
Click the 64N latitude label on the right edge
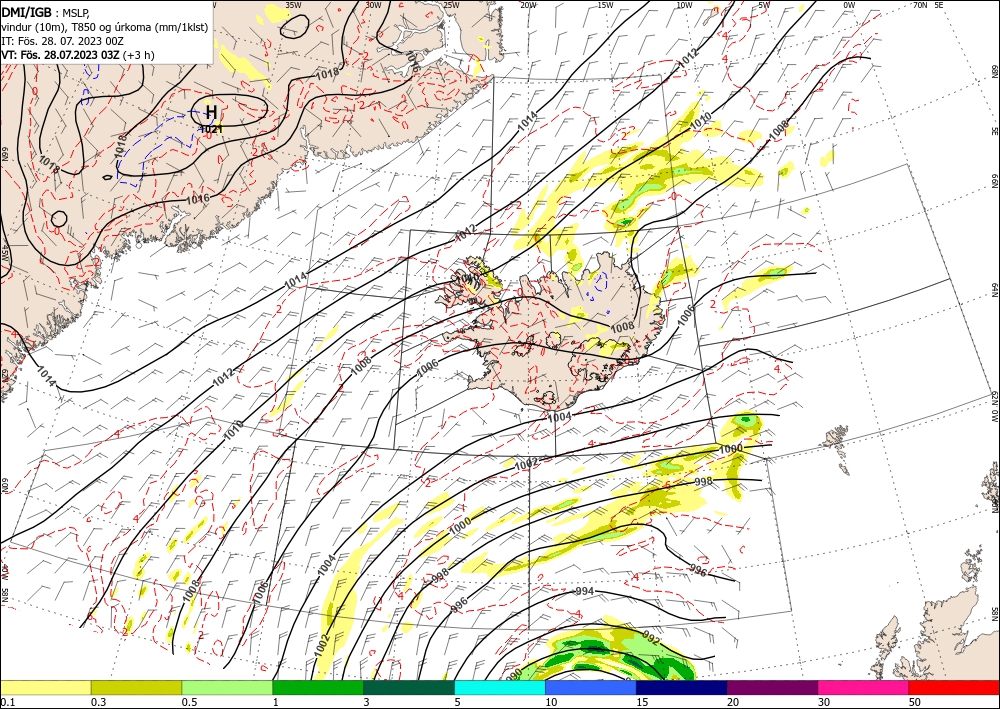(x=994, y=289)
